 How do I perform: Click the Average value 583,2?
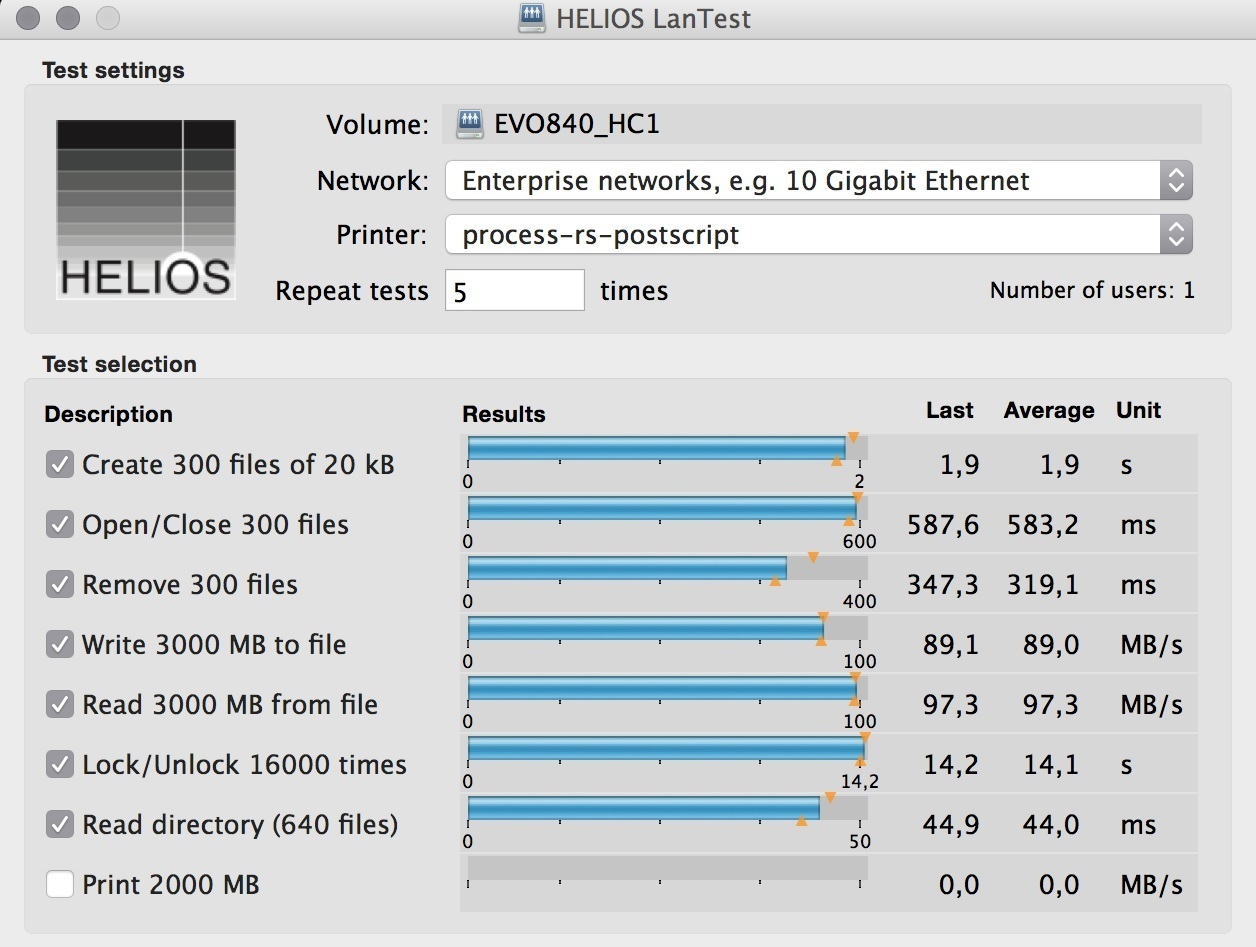pyautogui.click(x=1041, y=525)
